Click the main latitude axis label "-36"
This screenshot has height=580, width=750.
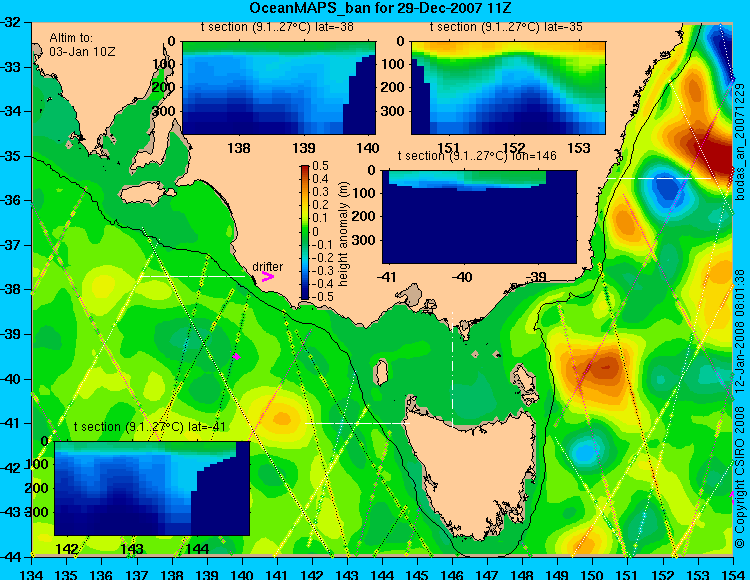click(x=12, y=200)
